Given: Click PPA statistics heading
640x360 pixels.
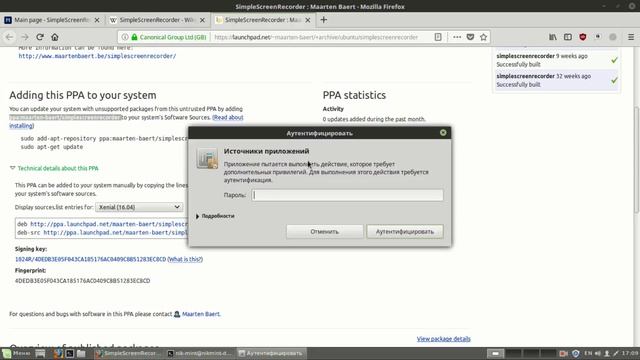Looking at the screenshot, I should point(354,95).
